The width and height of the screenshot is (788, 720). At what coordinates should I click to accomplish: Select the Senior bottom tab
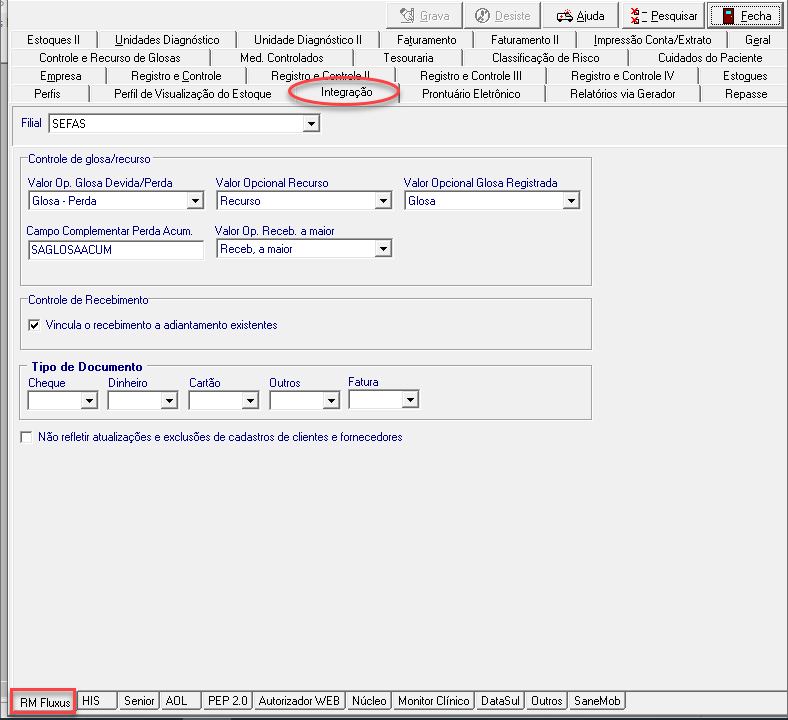139,700
